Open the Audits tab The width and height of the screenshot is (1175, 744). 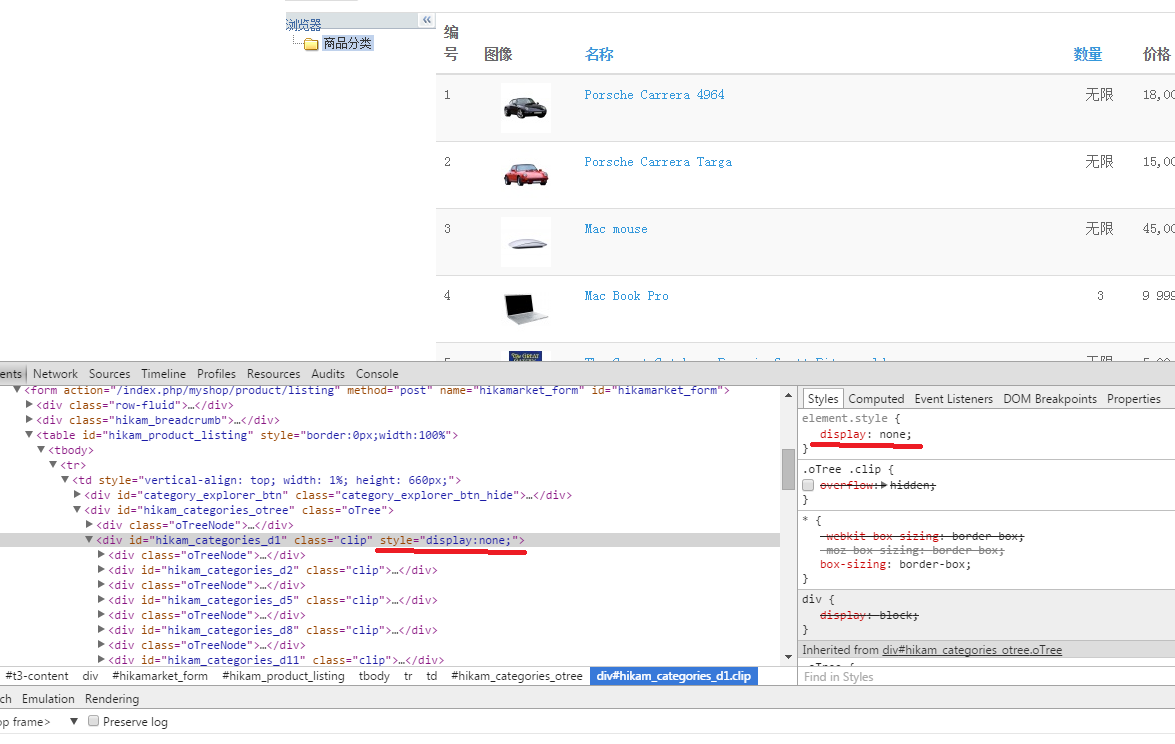[x=328, y=374]
